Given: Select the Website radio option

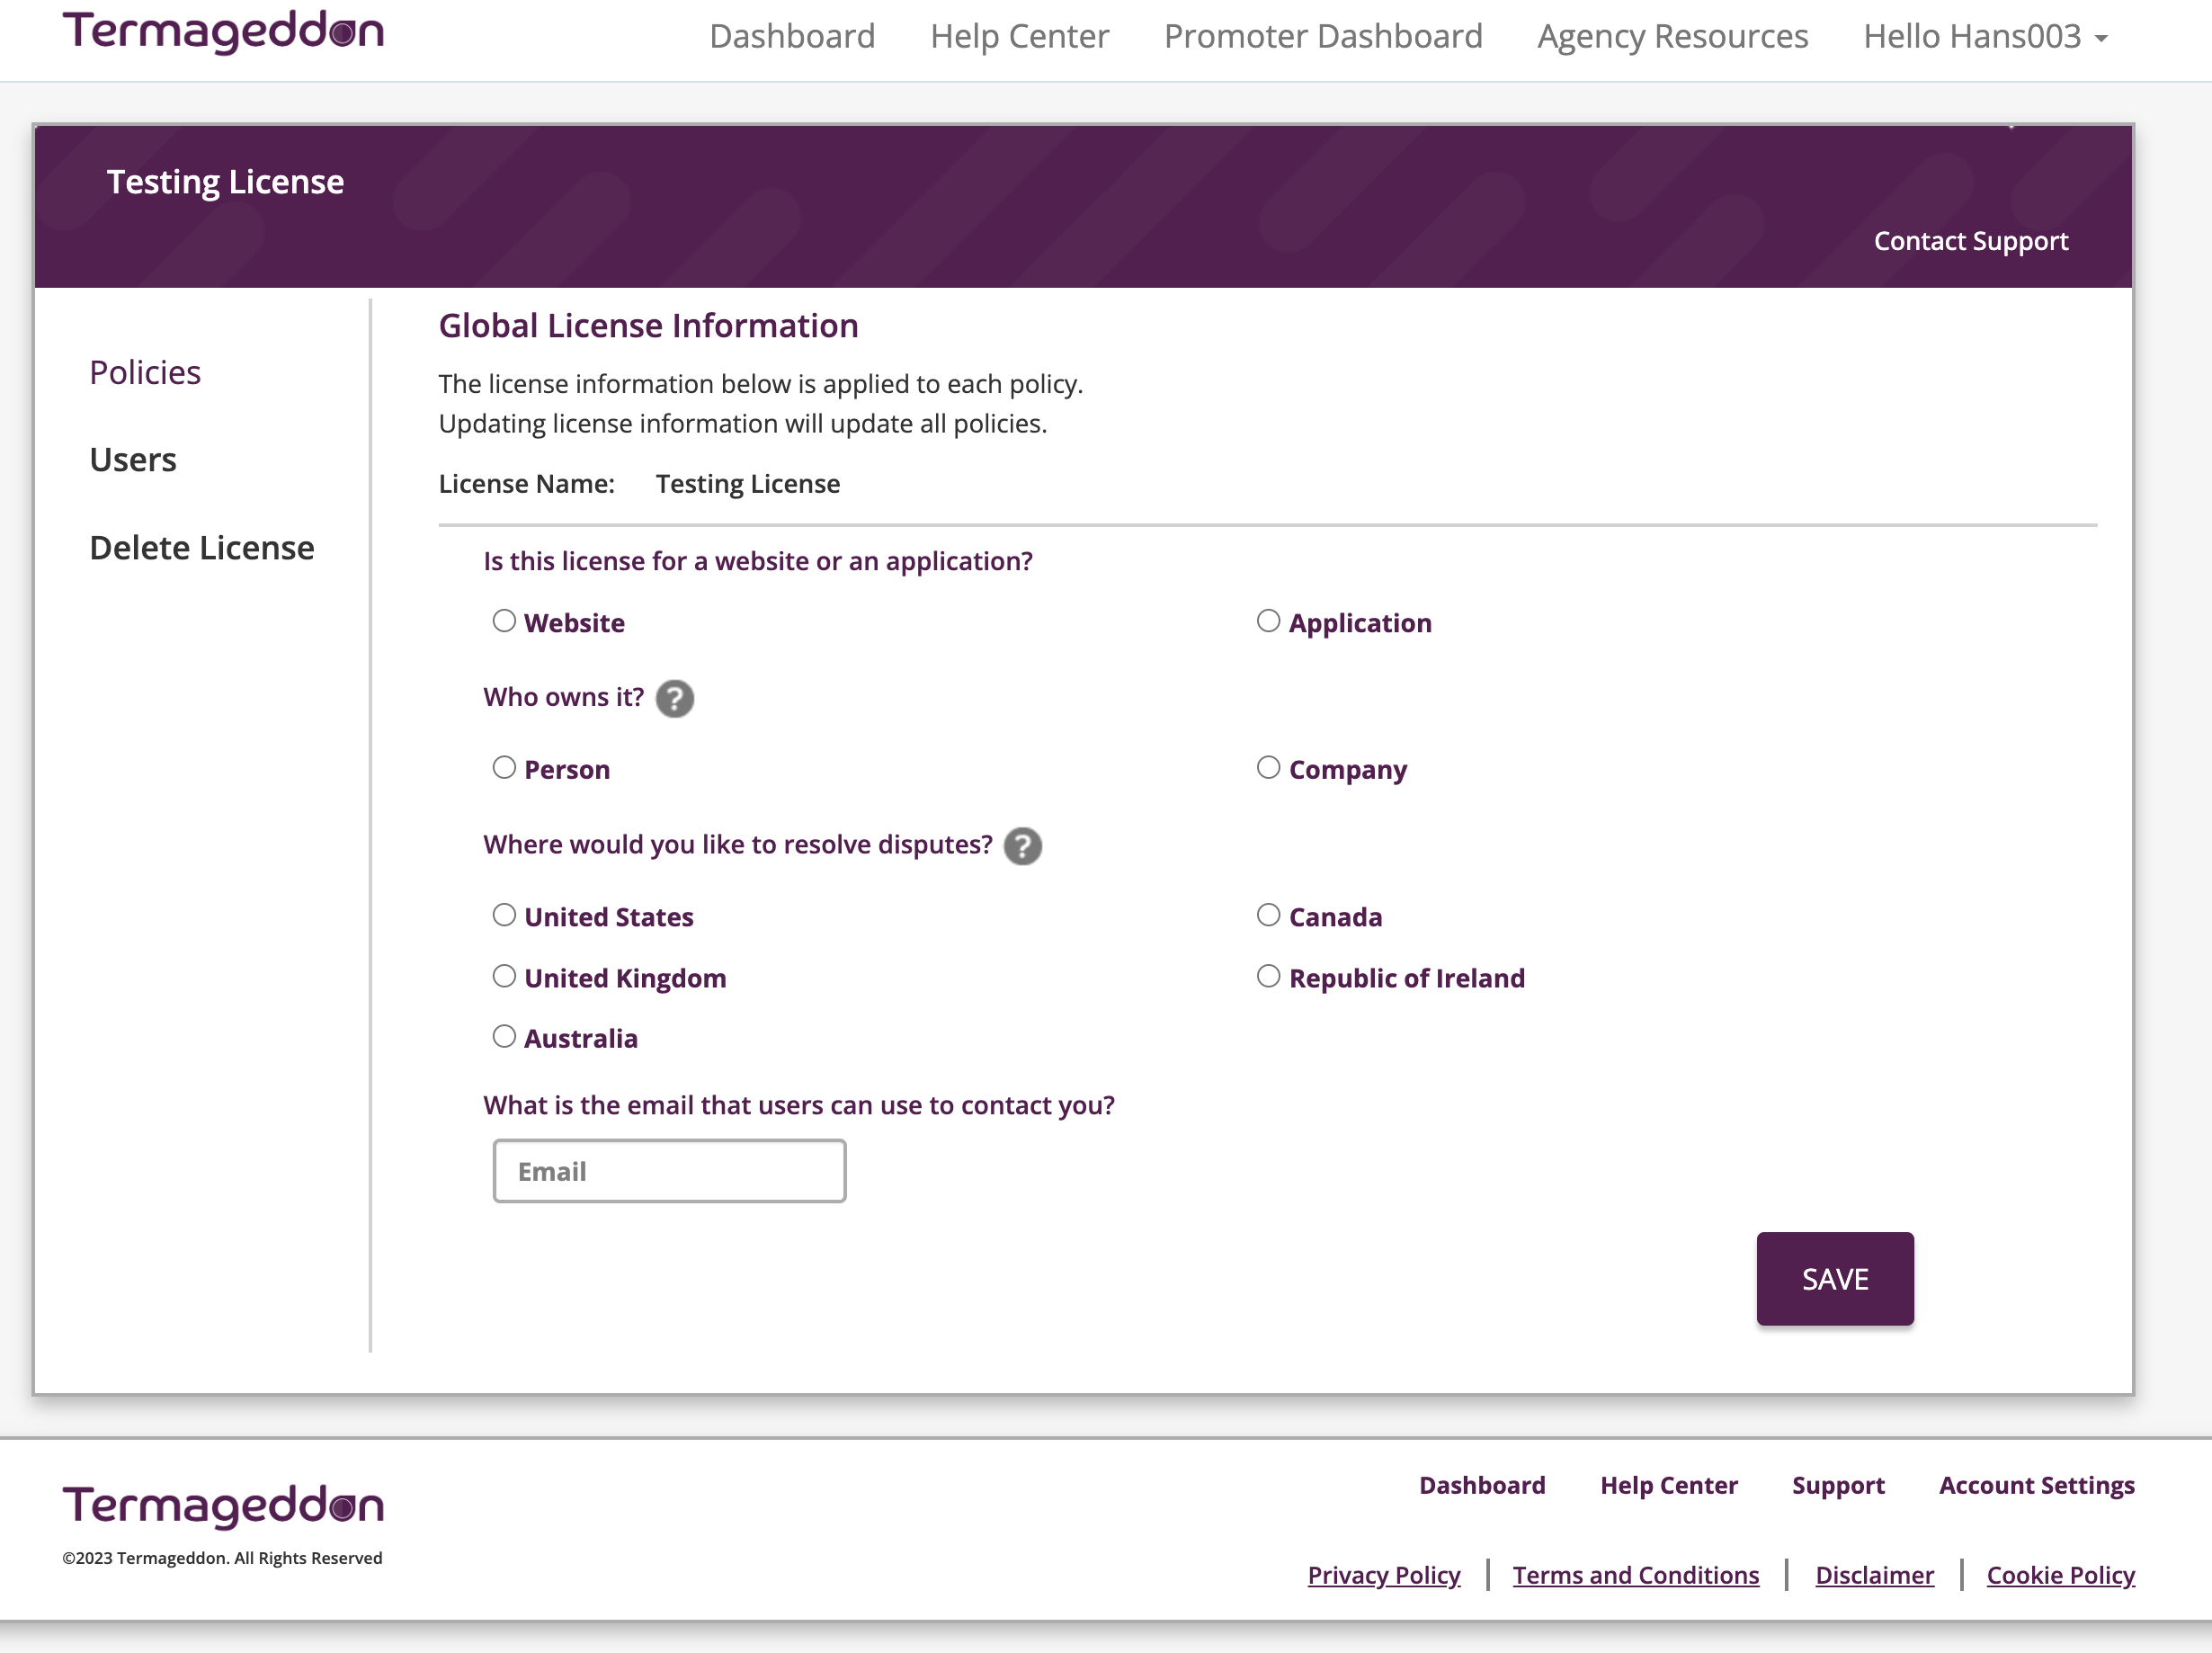Looking at the screenshot, I should [504, 622].
